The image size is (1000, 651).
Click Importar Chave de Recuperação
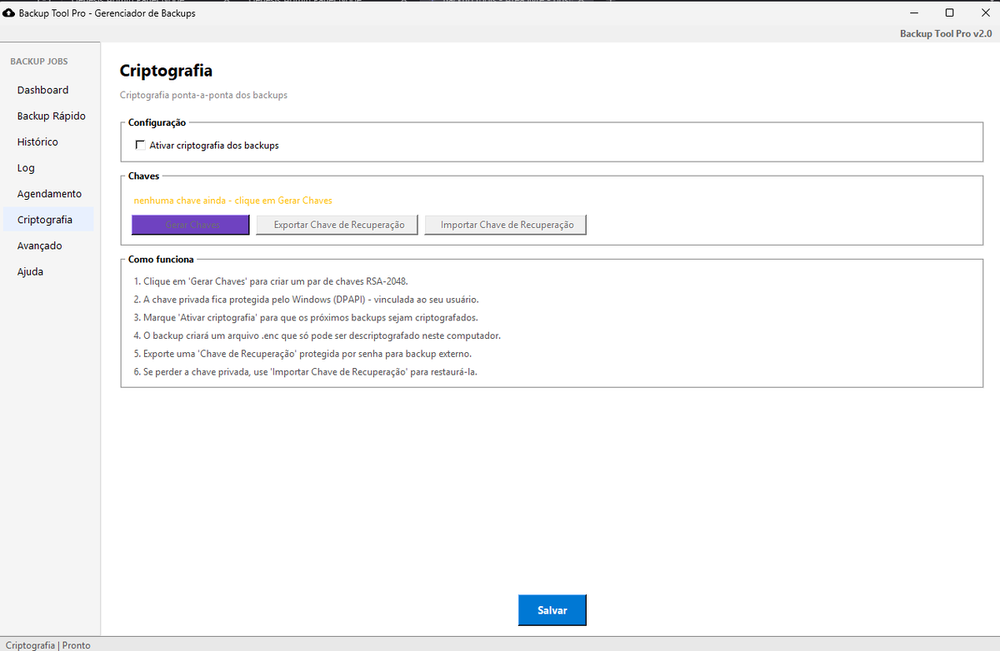tap(506, 224)
